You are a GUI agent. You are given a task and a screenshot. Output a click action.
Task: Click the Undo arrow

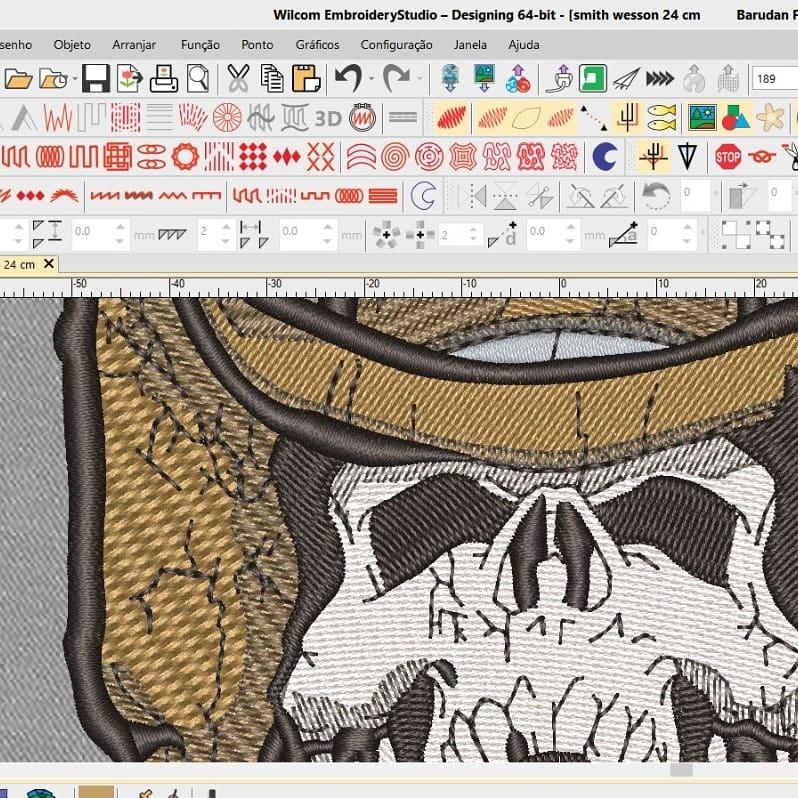(349, 78)
